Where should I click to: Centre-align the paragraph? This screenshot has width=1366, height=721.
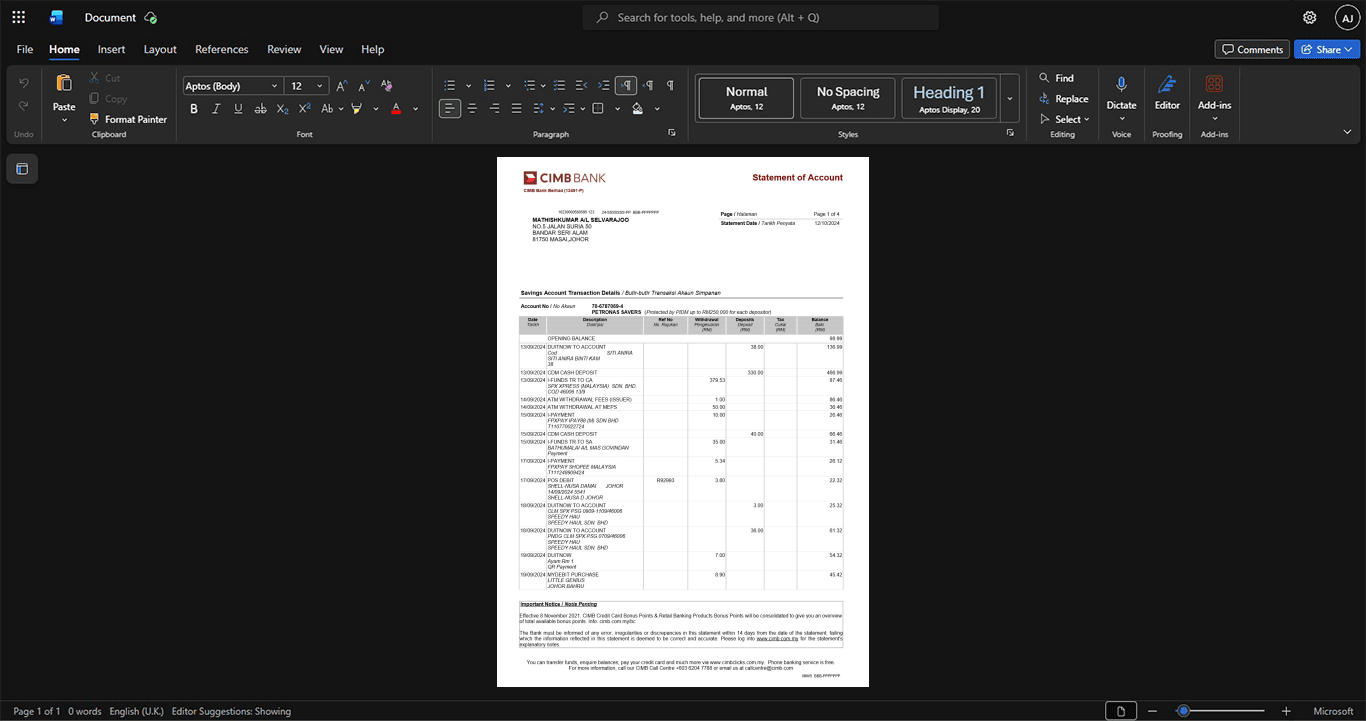click(x=472, y=108)
